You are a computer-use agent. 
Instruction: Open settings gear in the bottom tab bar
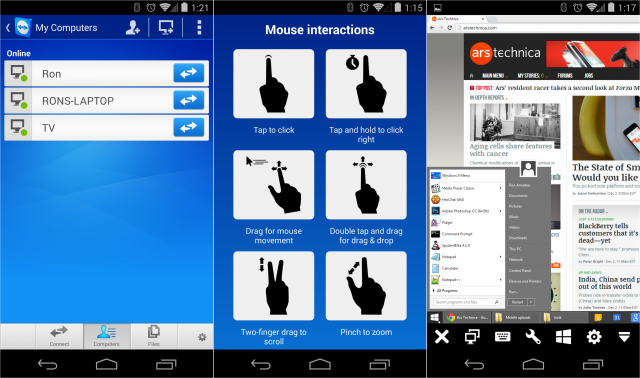click(x=202, y=337)
